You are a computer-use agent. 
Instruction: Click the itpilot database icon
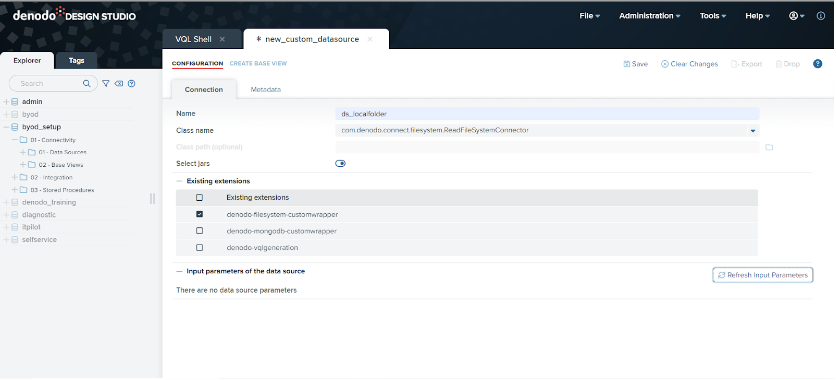click(x=15, y=227)
